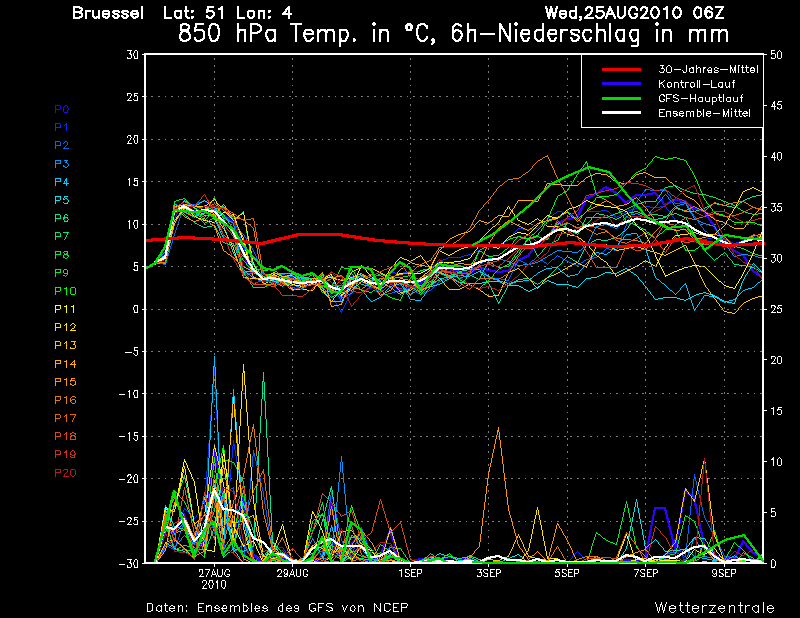Screen dimensions: 800x618
Task: Click the 29AUG date axis label
Action: (x=292, y=573)
